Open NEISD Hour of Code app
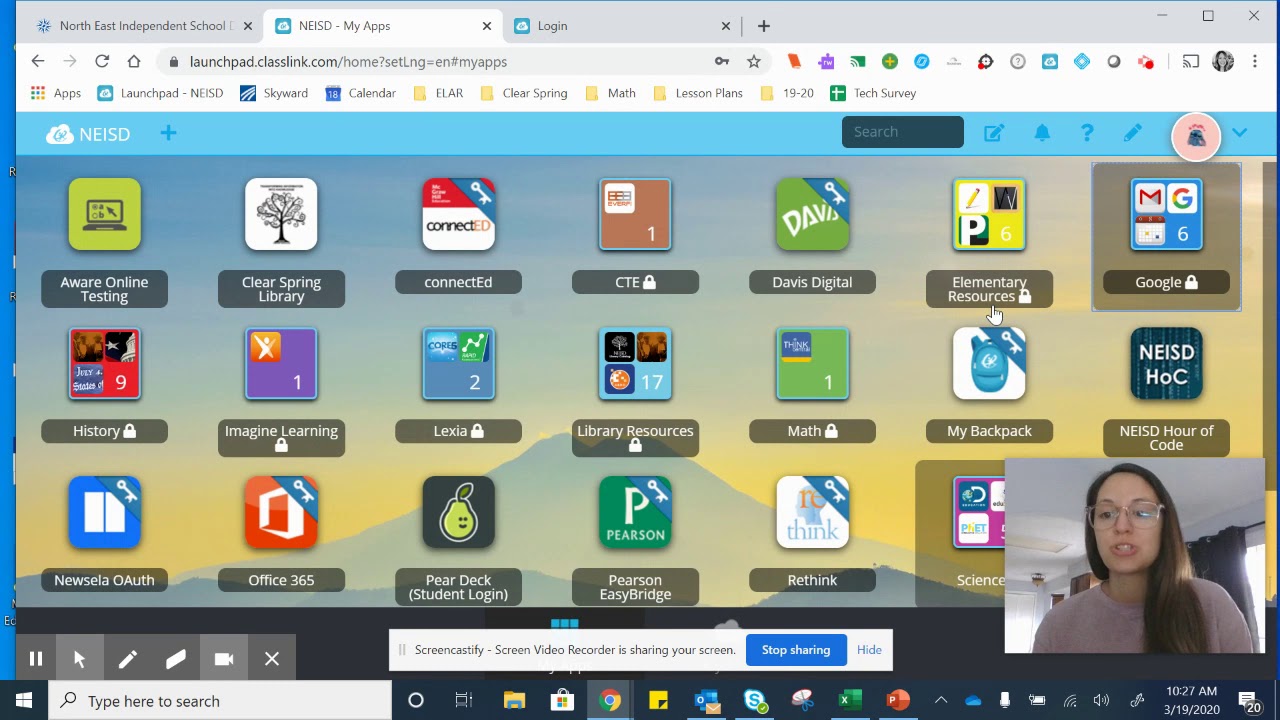1280x720 pixels. [1166, 363]
